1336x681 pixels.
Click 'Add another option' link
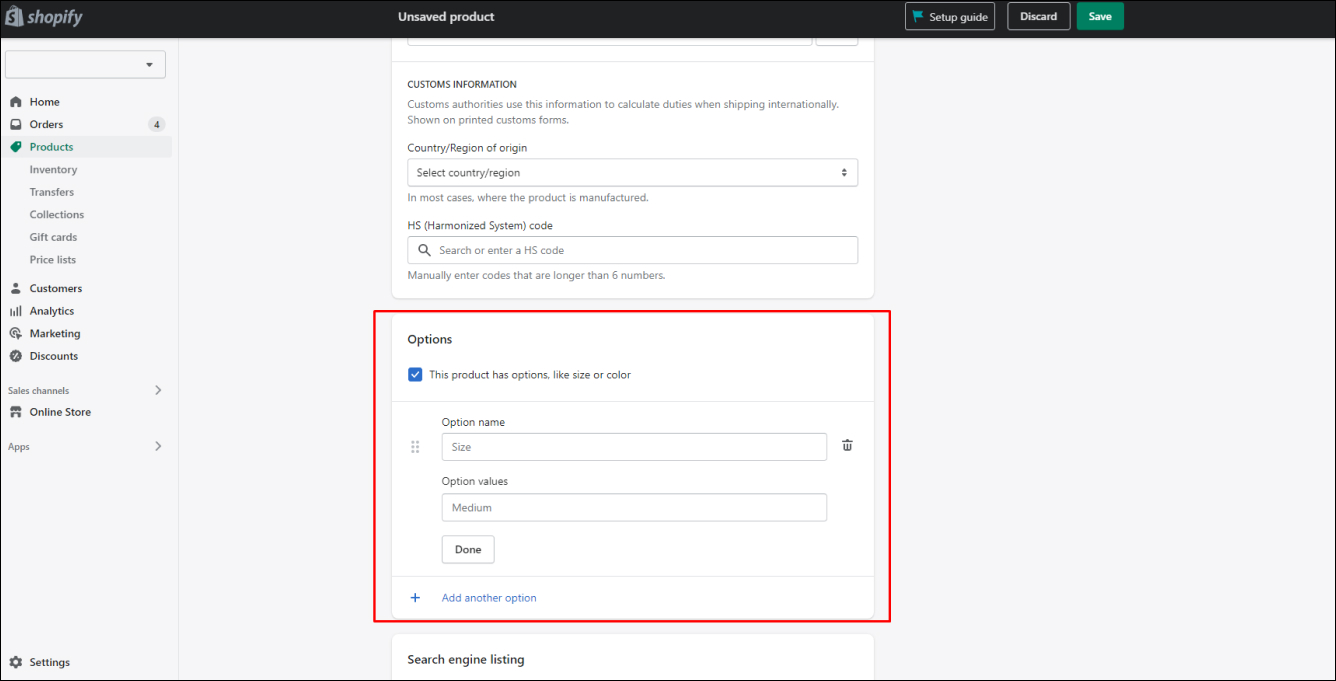click(x=489, y=598)
